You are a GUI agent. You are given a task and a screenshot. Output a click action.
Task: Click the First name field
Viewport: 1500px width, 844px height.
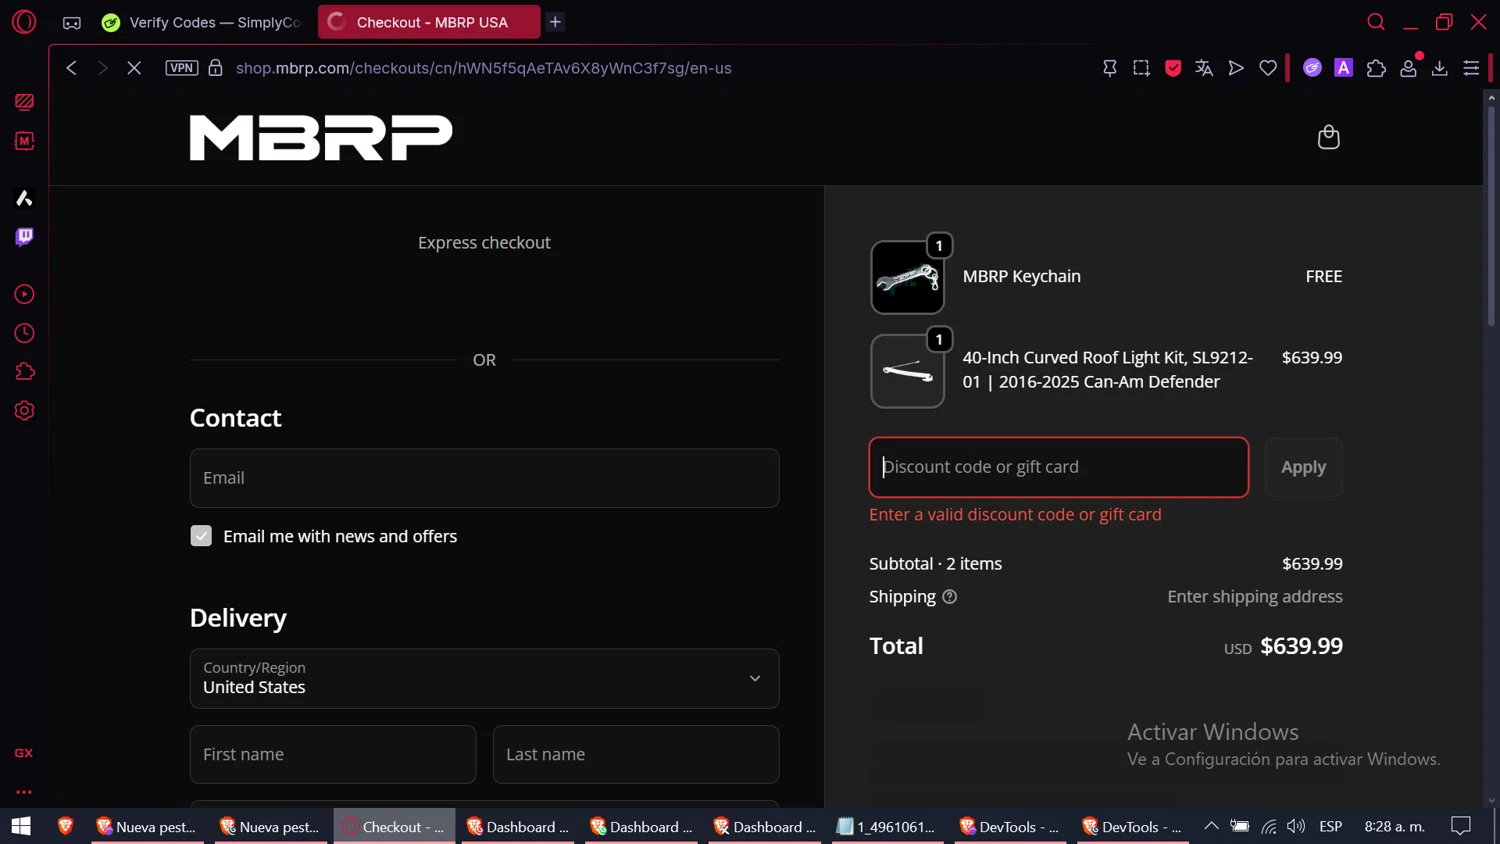pyautogui.click(x=333, y=754)
